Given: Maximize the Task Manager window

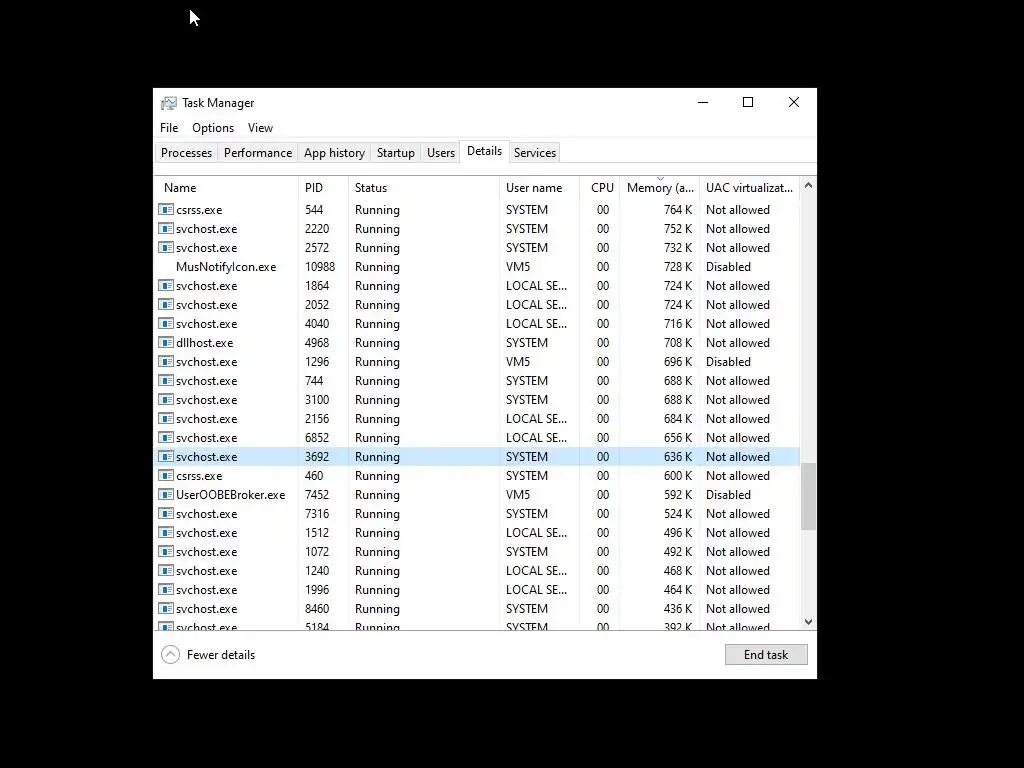Looking at the screenshot, I should [x=748, y=102].
